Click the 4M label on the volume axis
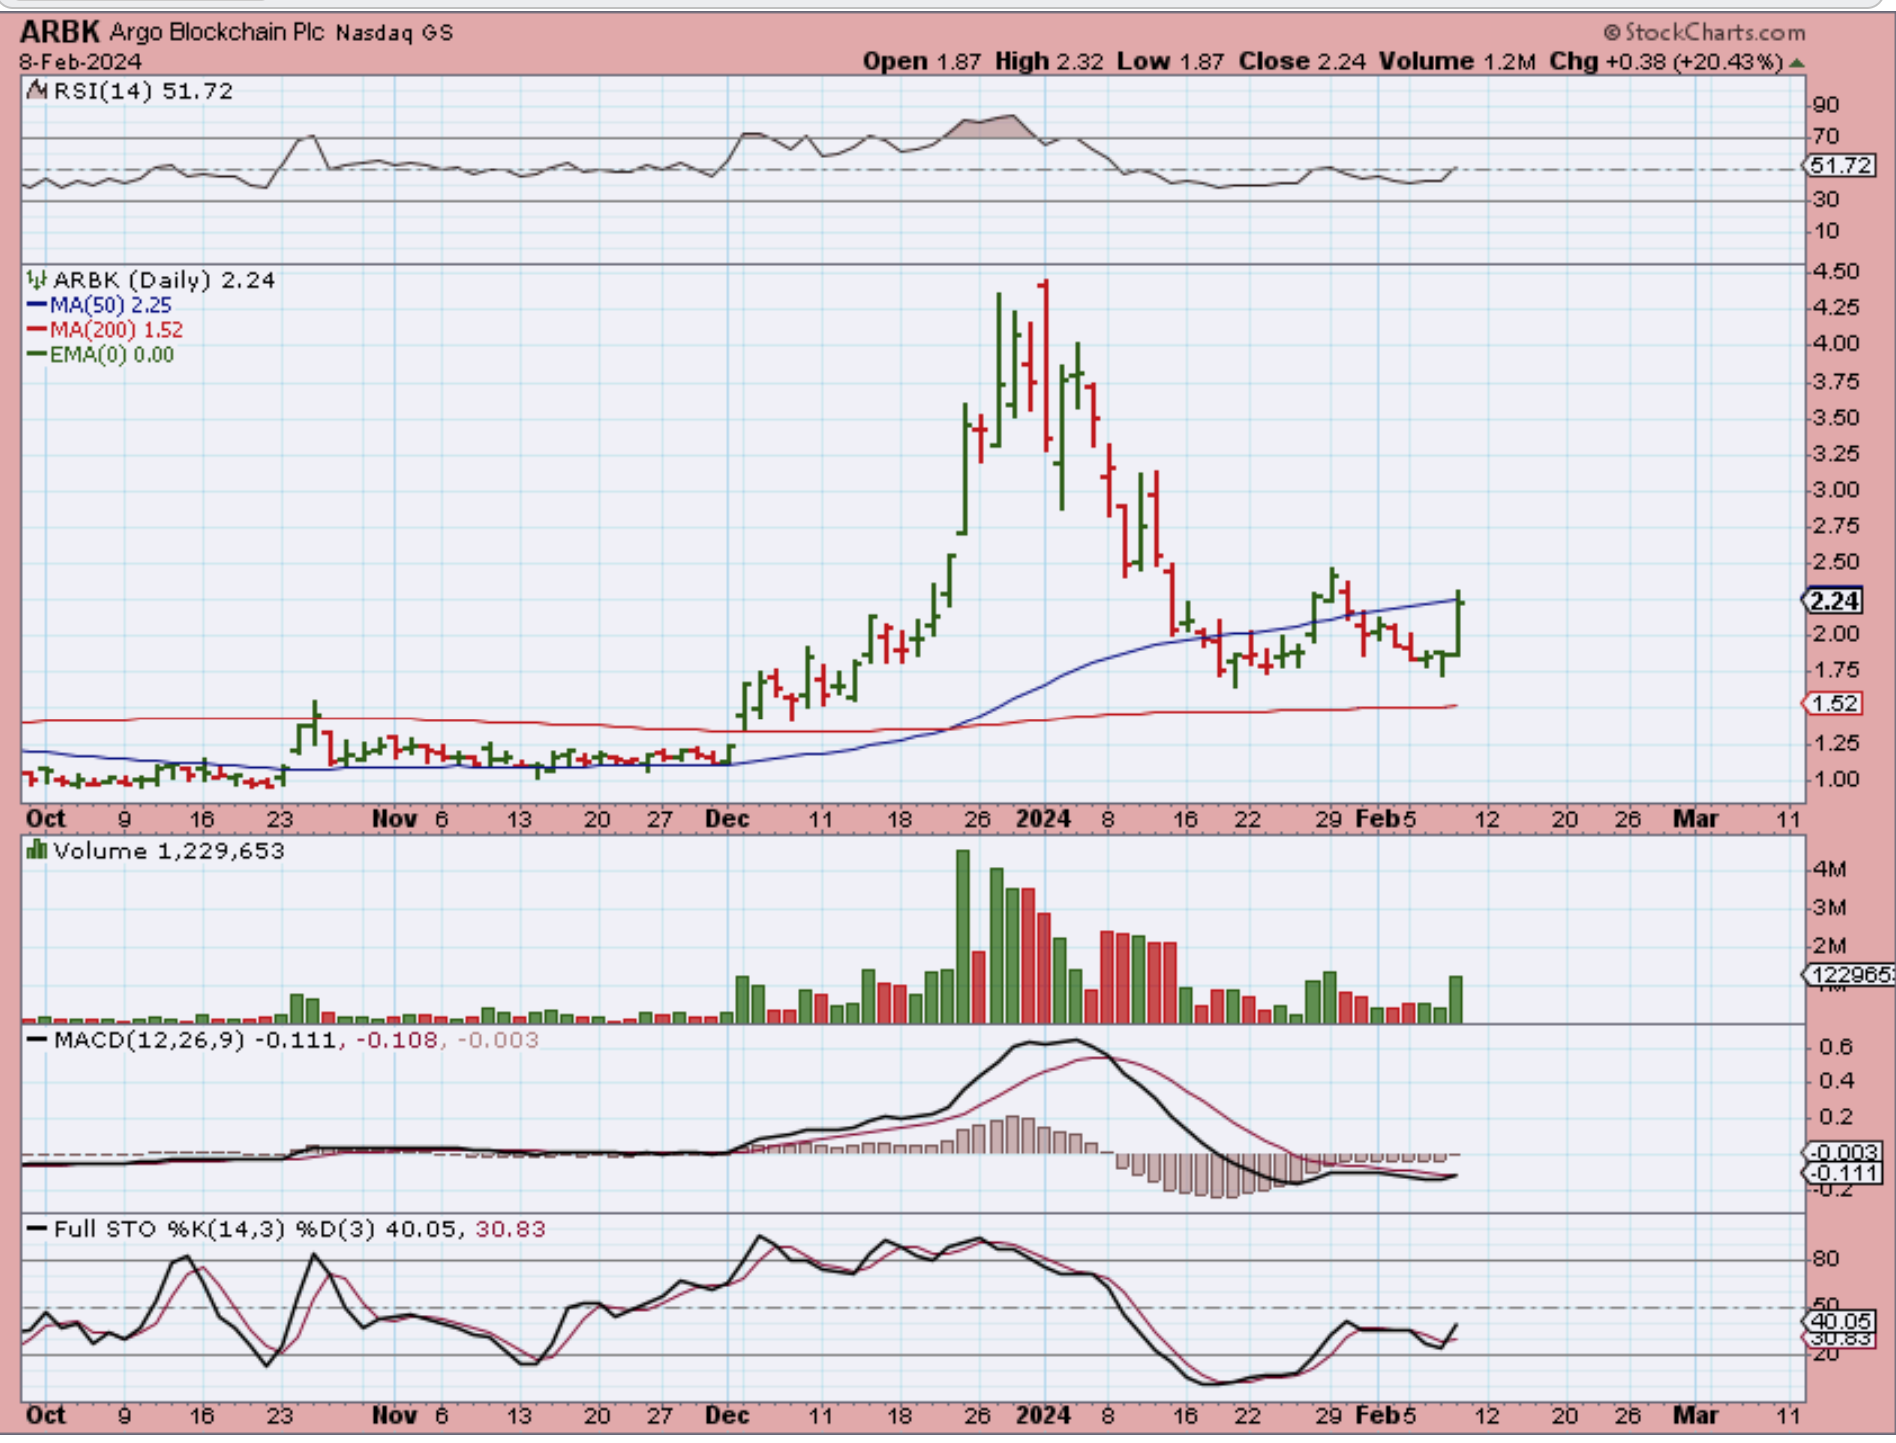 pyautogui.click(x=1830, y=869)
